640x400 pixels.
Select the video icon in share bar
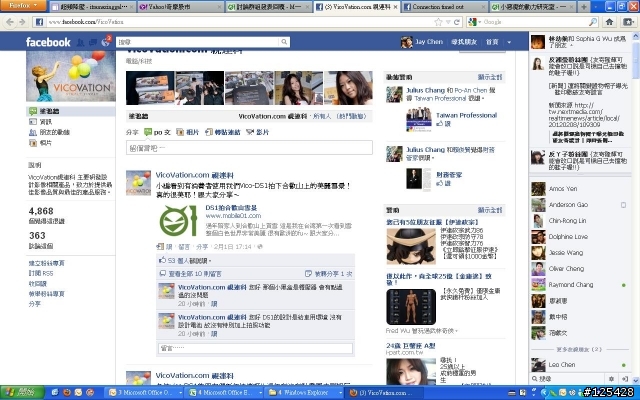(250, 132)
